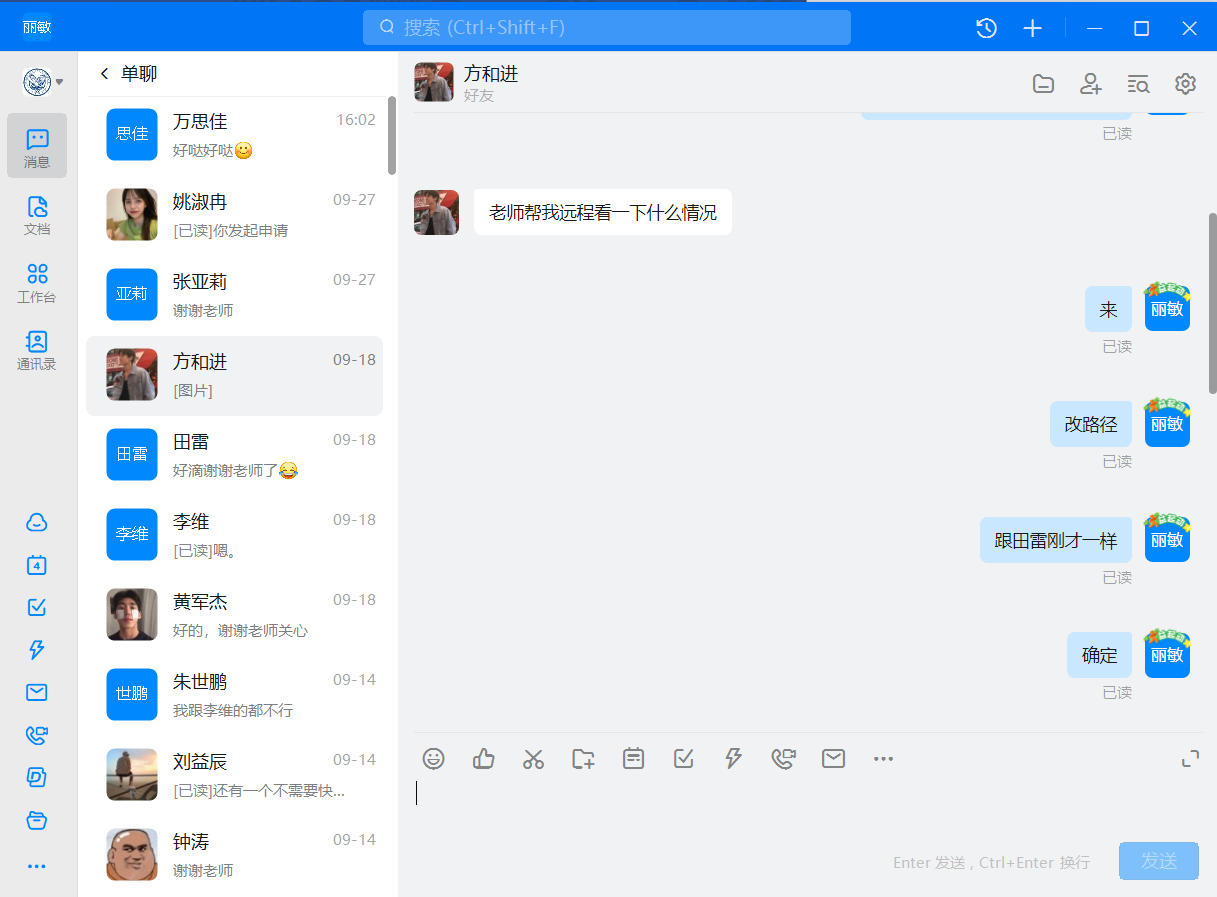Viewport: 1217px width, 897px height.
Task: Show more tools via ellipsis in chat toolbar
Action: tap(883, 759)
